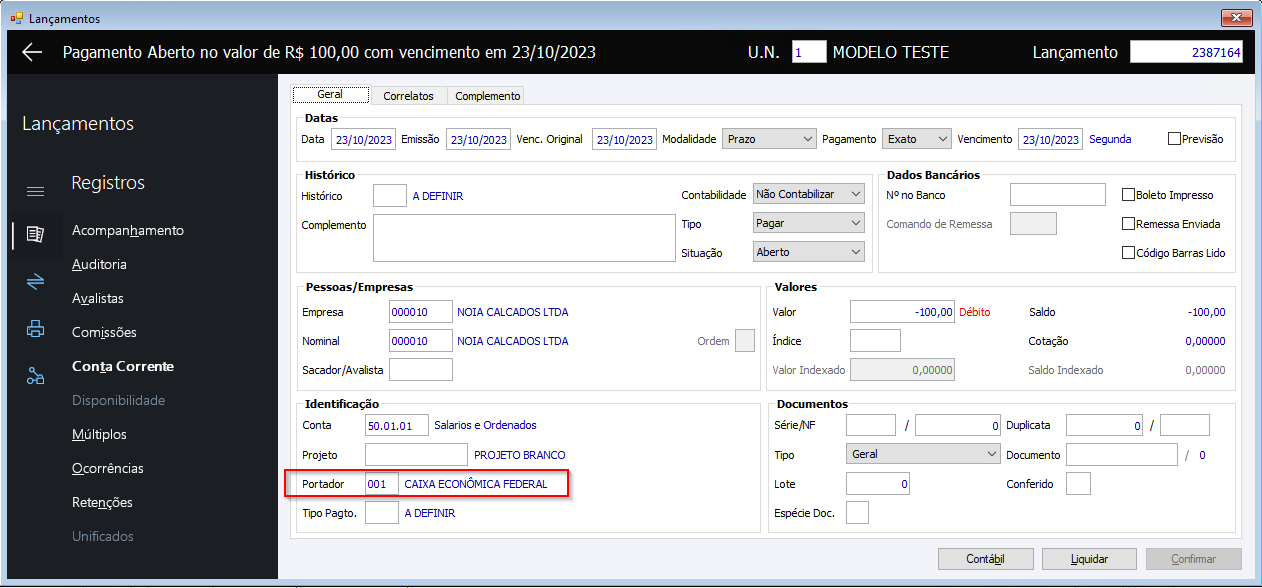Viewport: 1262px width, 588px height.
Task: Open Comissões in the sidebar
Action: tap(104, 332)
